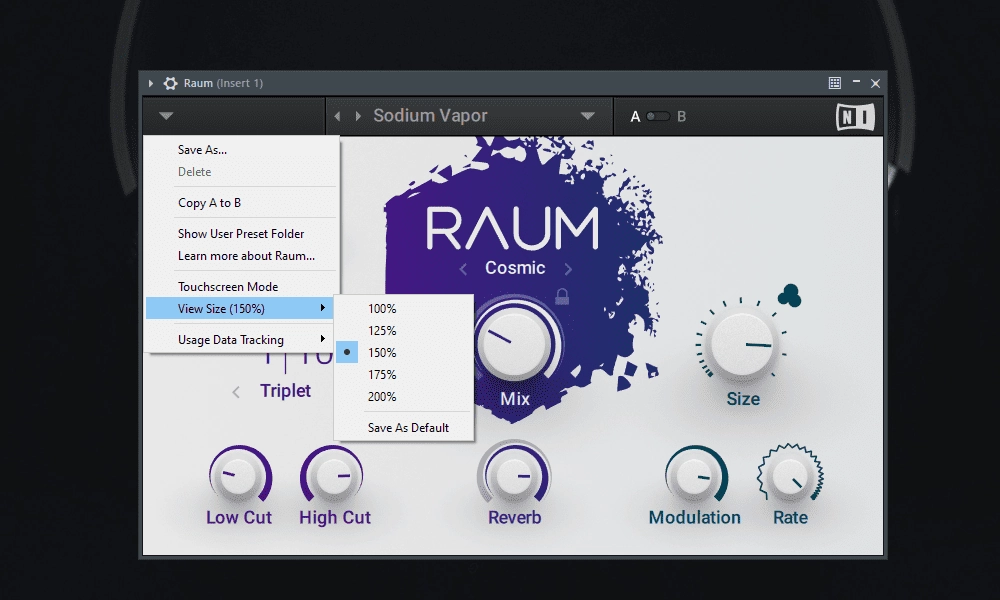
Task: Select Show User Preset Folder
Action: 240,233
